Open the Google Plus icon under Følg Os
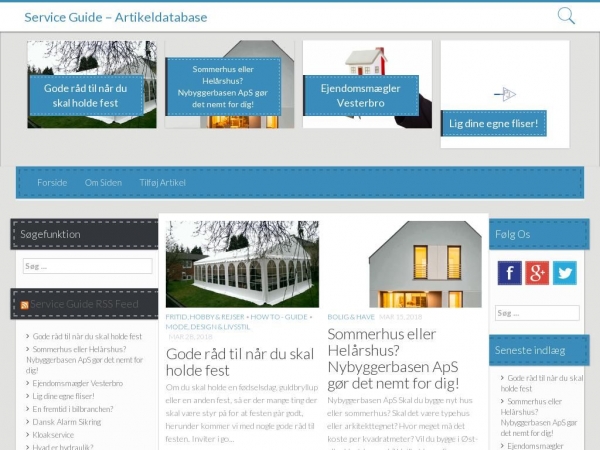The height and width of the screenshot is (450, 600). 537,273
